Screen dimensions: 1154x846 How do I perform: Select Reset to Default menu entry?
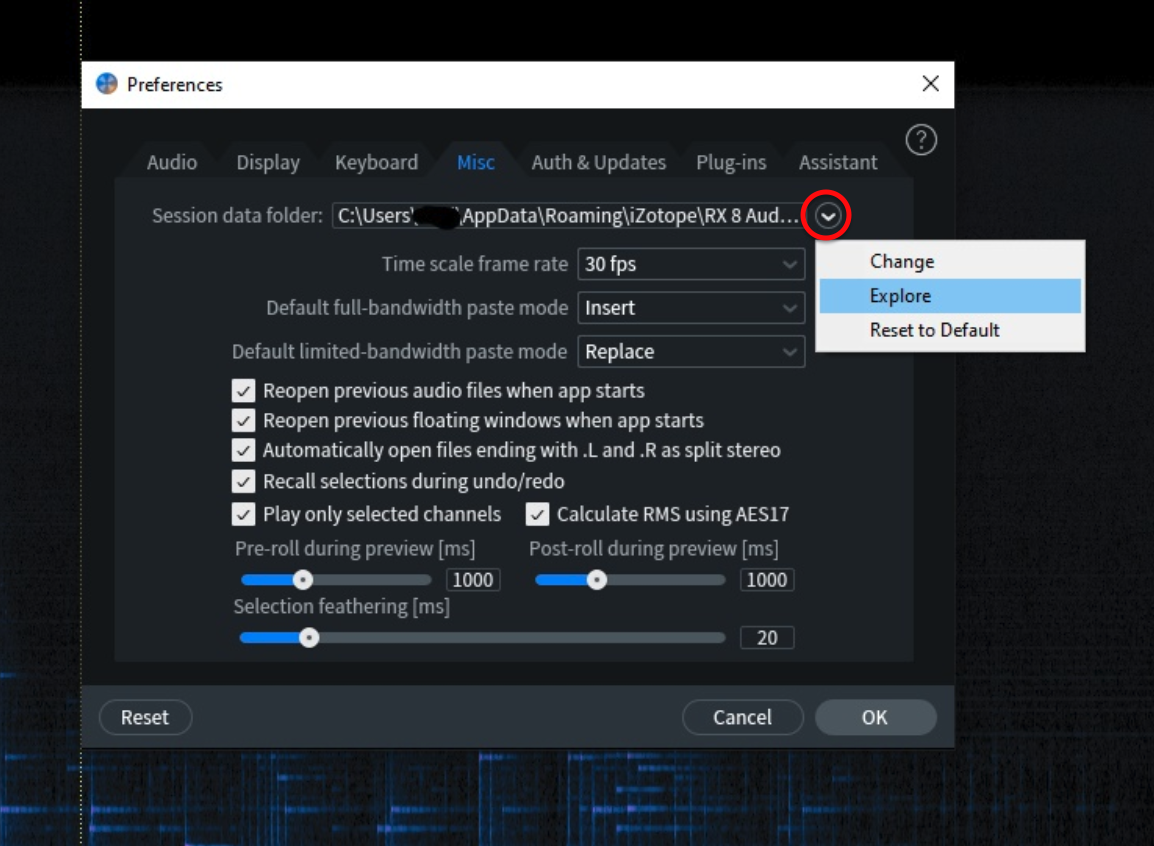tap(950, 330)
